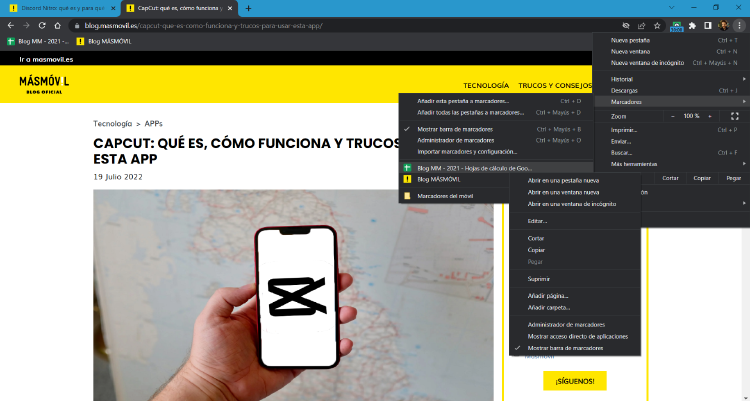Click the '¡SÍGUENOS!' yellow button
The height and width of the screenshot is (401, 750).
(574, 381)
